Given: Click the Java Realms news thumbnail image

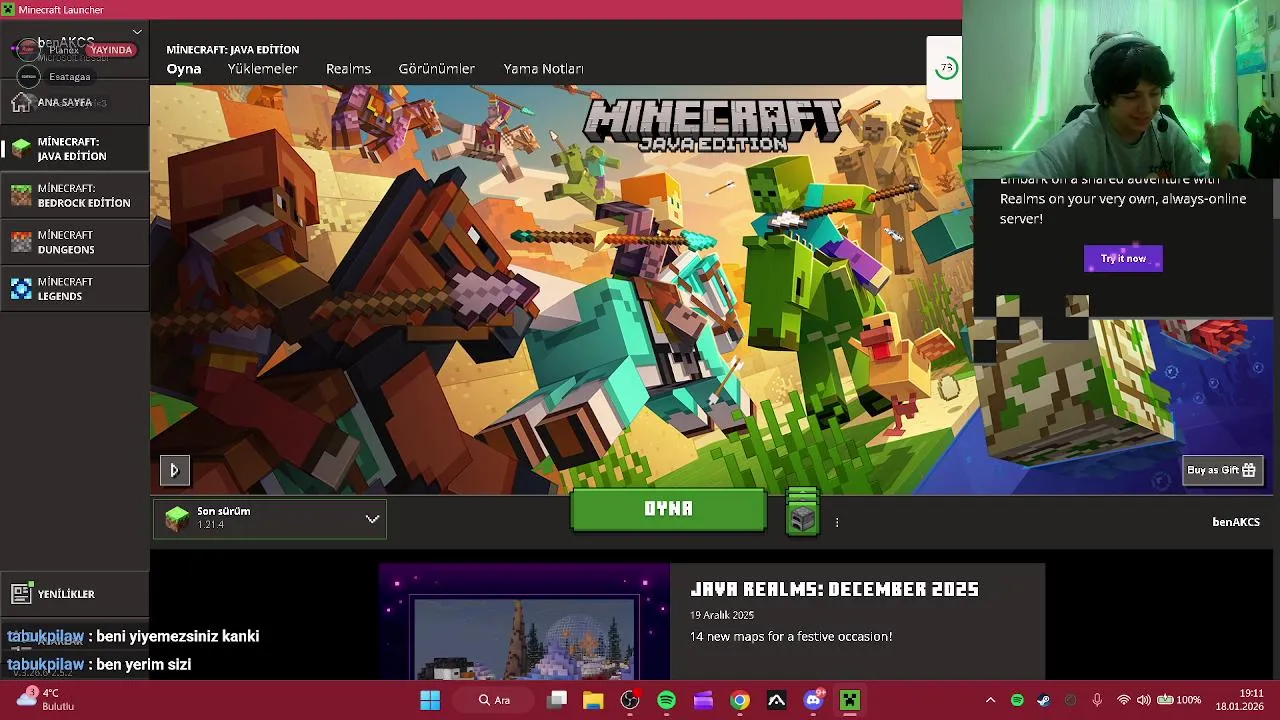Looking at the screenshot, I should pyautogui.click(x=524, y=622).
